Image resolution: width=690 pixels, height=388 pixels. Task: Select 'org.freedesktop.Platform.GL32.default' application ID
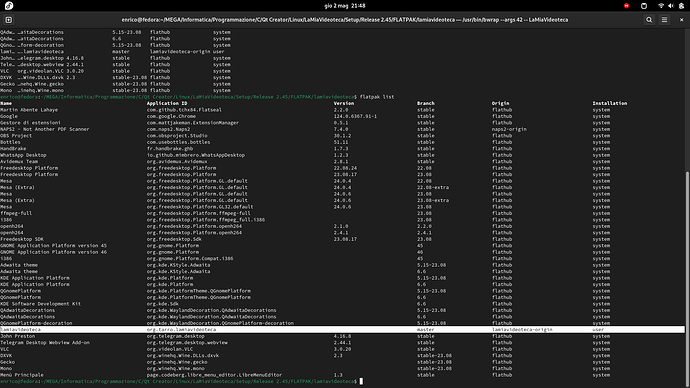click(200, 207)
